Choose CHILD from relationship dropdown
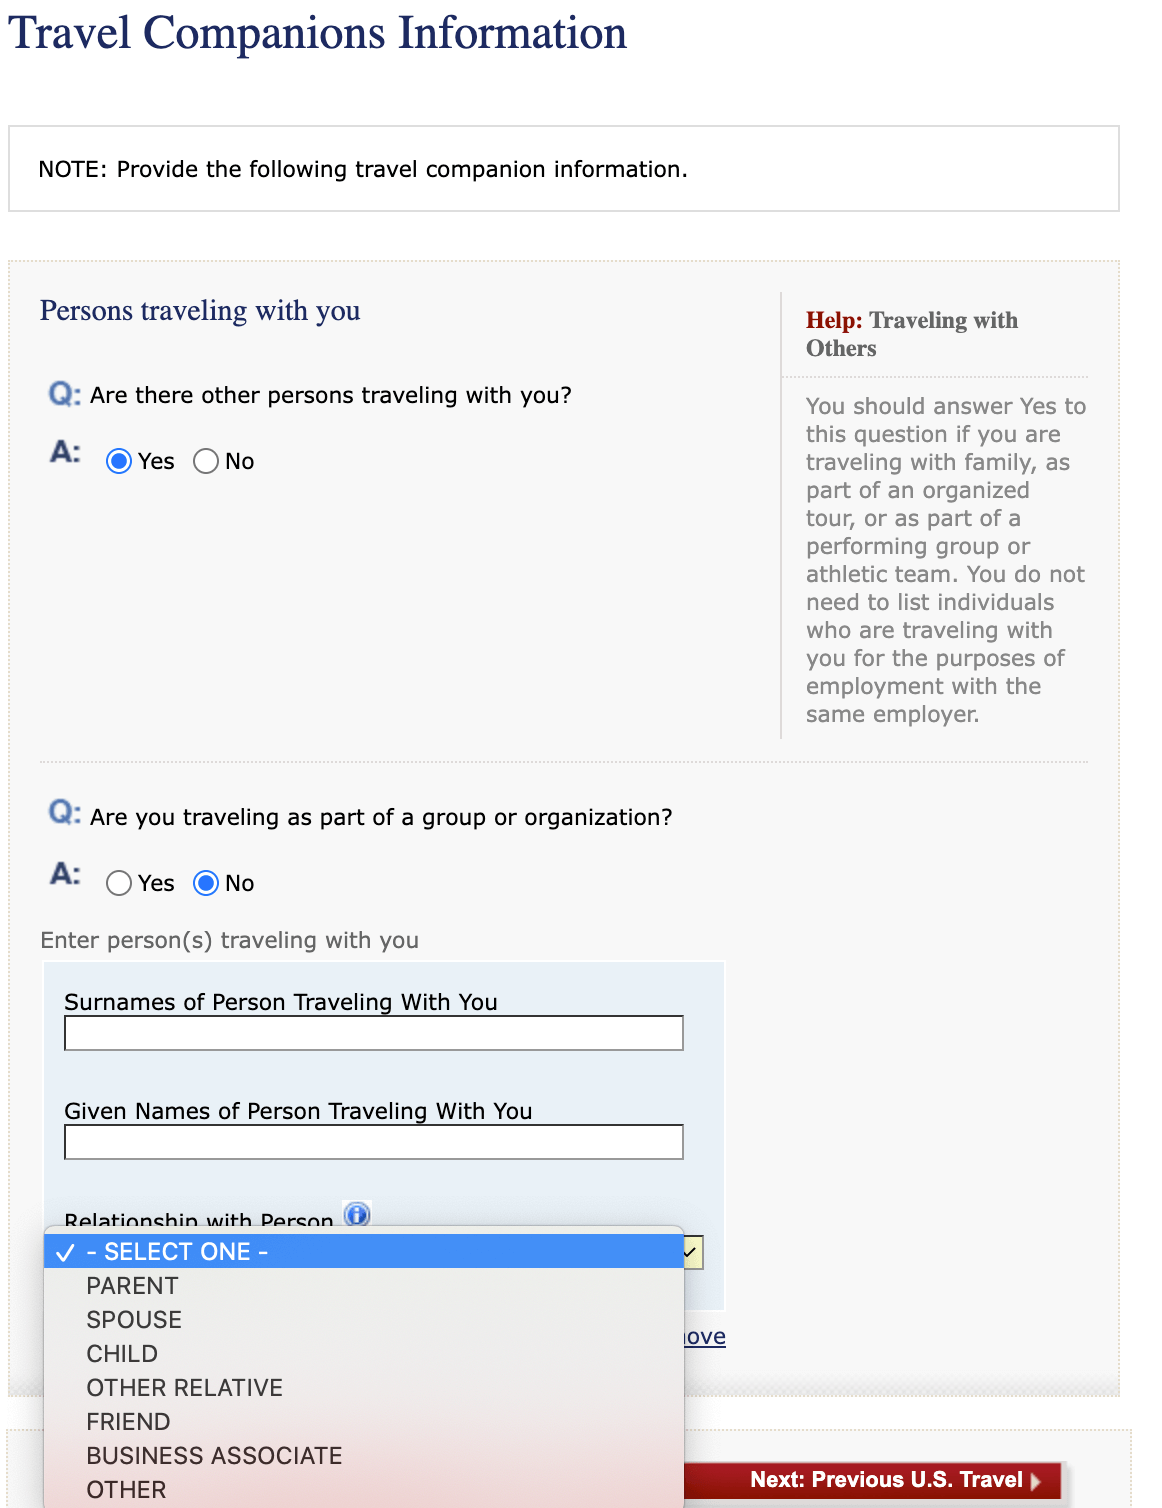The image size is (1162, 1508). [x=122, y=1354]
